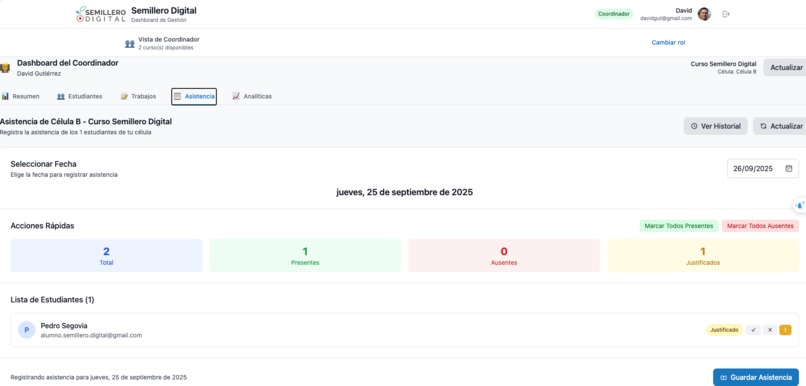This screenshot has height=386, width=806.
Task: Click the Curso Semillero Digital label at top right
Action: pos(723,64)
